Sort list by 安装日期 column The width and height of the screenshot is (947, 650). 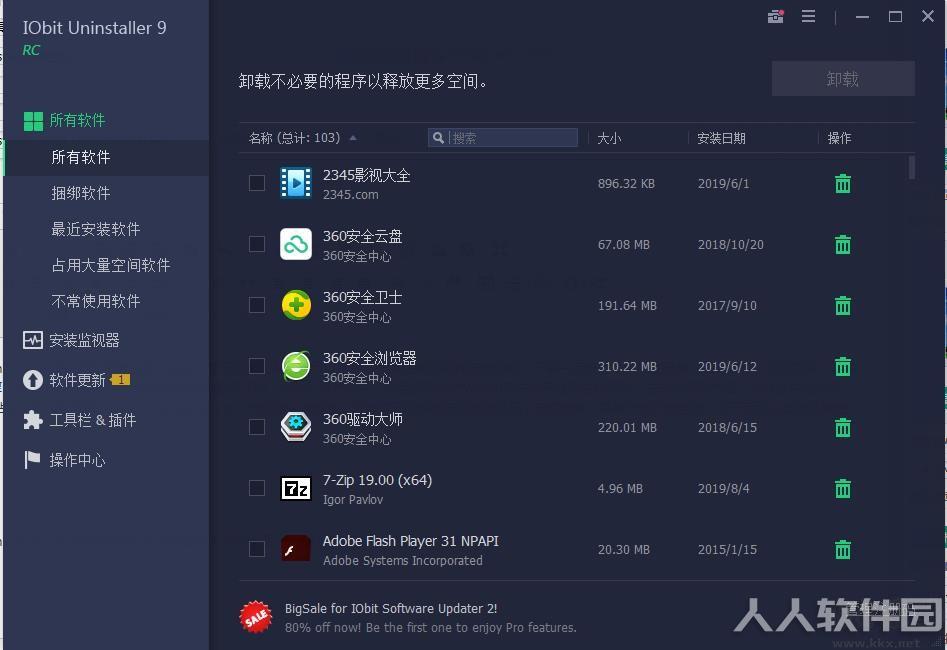[x=721, y=138]
